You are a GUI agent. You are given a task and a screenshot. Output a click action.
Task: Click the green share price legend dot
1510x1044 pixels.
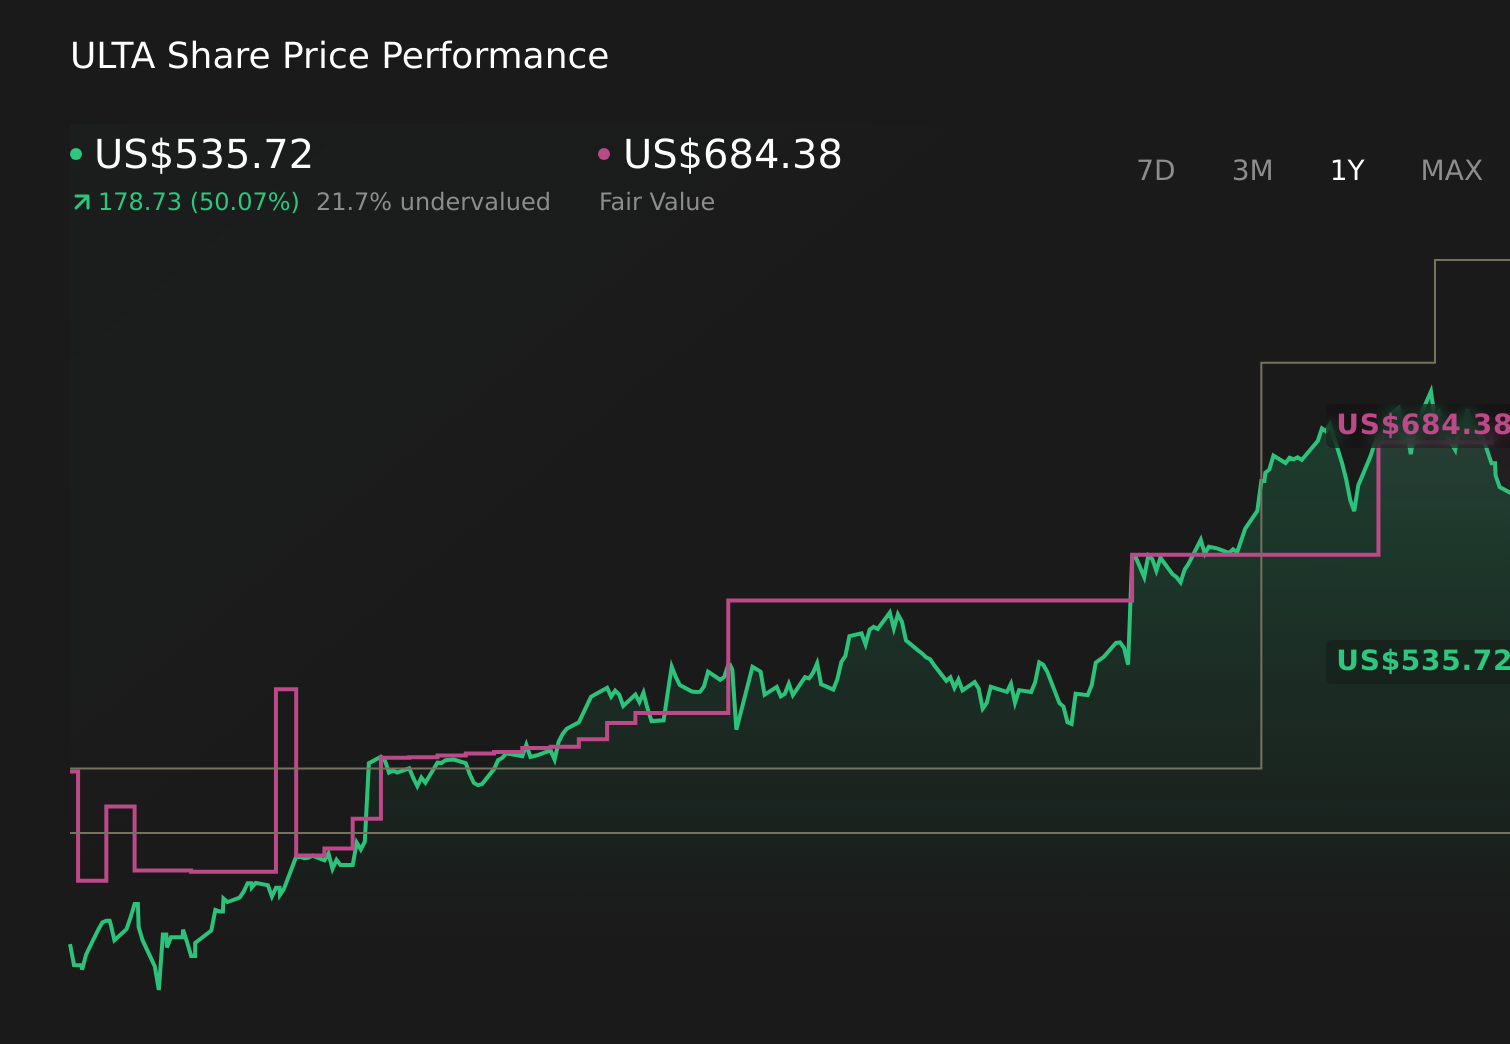click(x=78, y=153)
